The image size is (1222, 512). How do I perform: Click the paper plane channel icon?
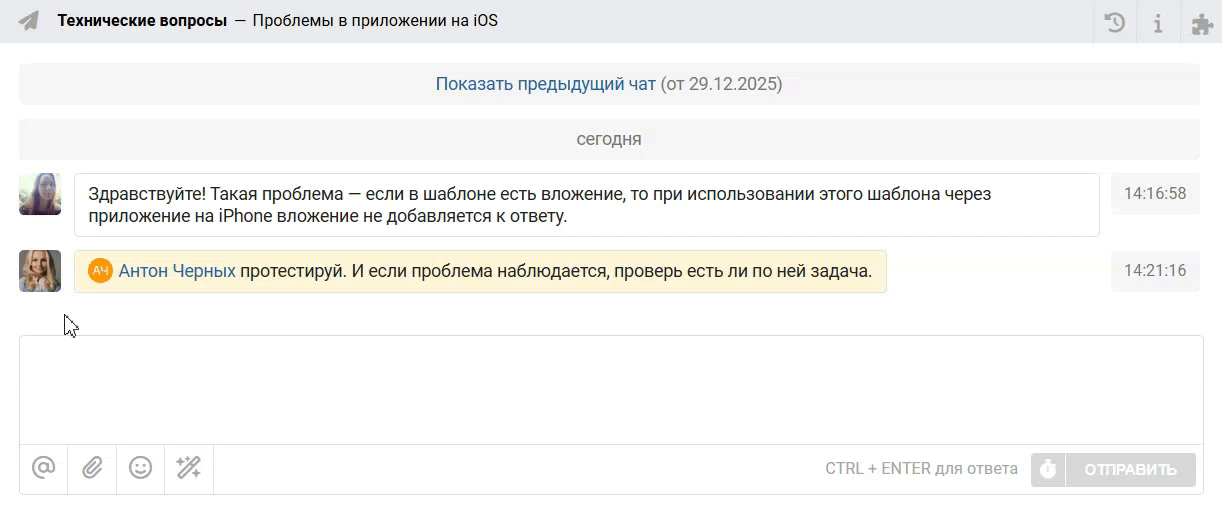pos(29,21)
